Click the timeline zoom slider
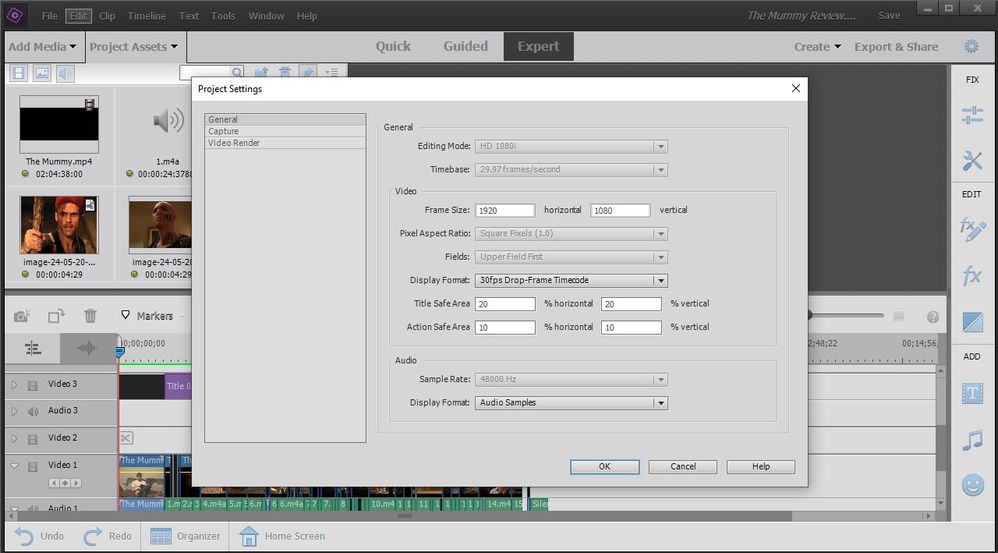The height and width of the screenshot is (553, 998). point(845,315)
